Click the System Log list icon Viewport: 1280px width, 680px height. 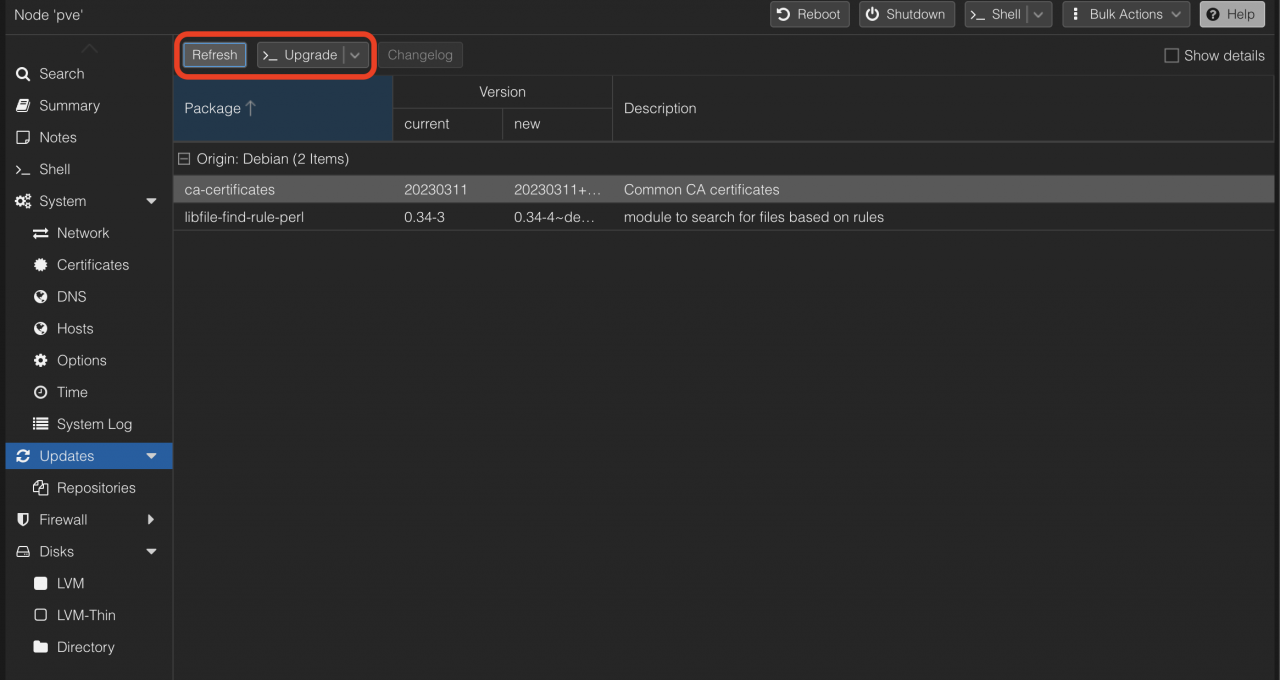pyautogui.click(x=41, y=424)
